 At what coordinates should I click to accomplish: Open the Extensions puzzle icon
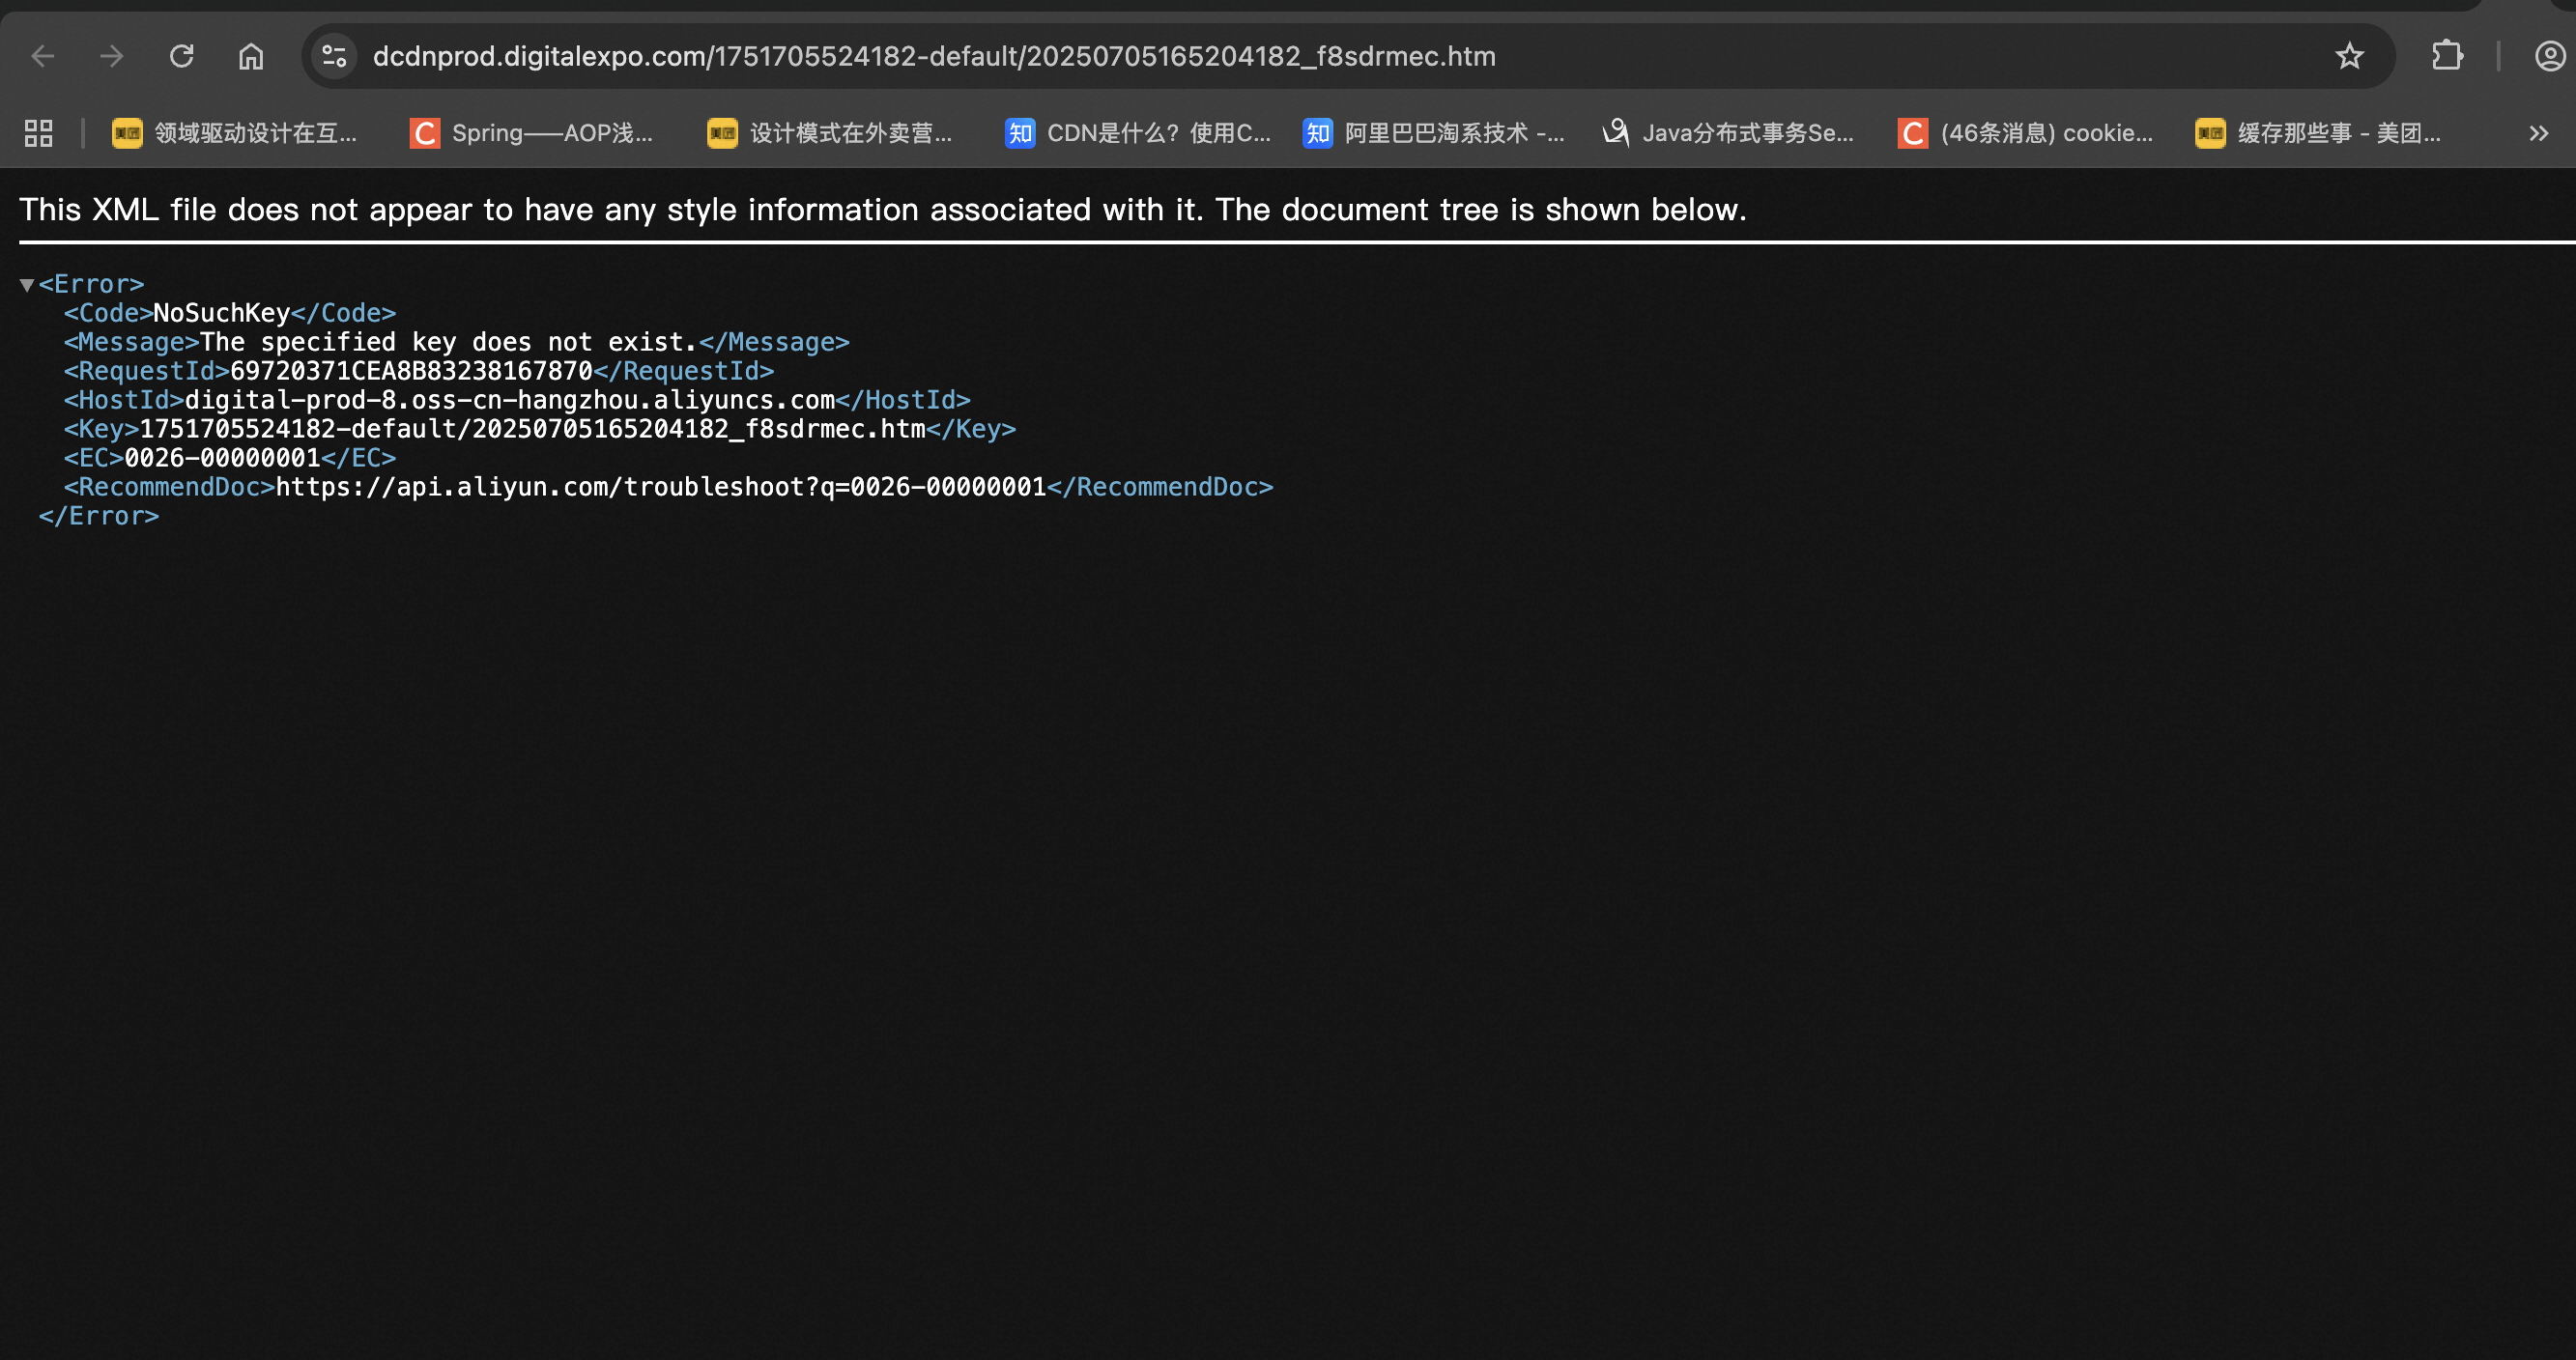(2446, 56)
